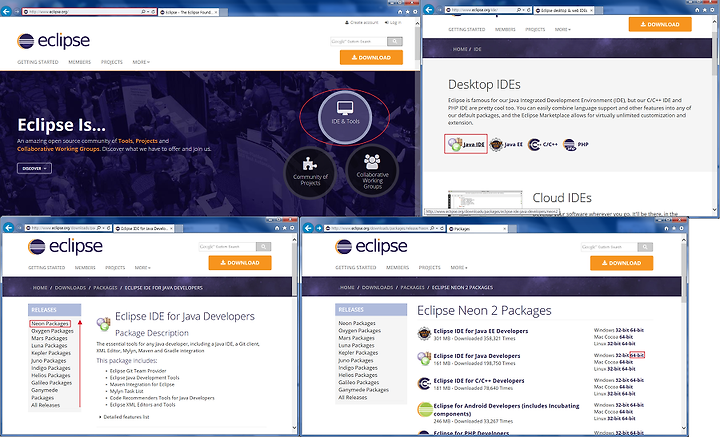Open favorites star icon in homepage window
Screen dimensions: 720x437
[x=408, y=11]
